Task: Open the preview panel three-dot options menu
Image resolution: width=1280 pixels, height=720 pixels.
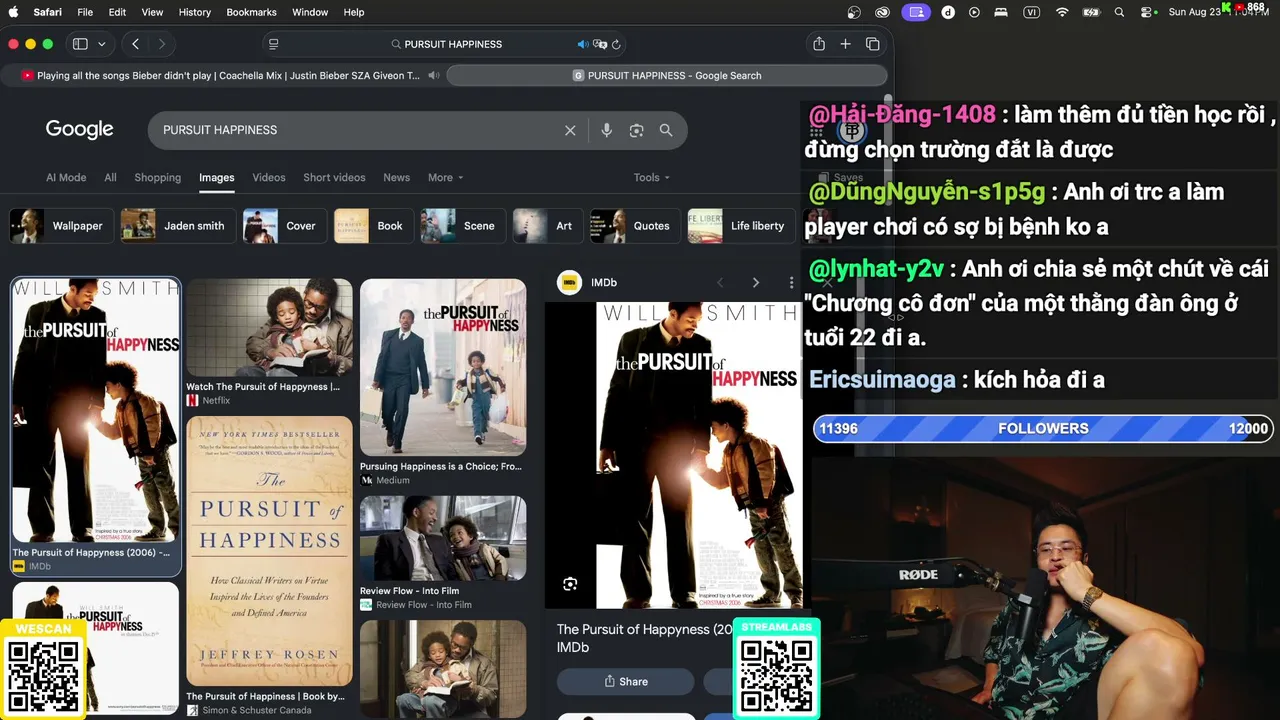Action: pos(791,283)
